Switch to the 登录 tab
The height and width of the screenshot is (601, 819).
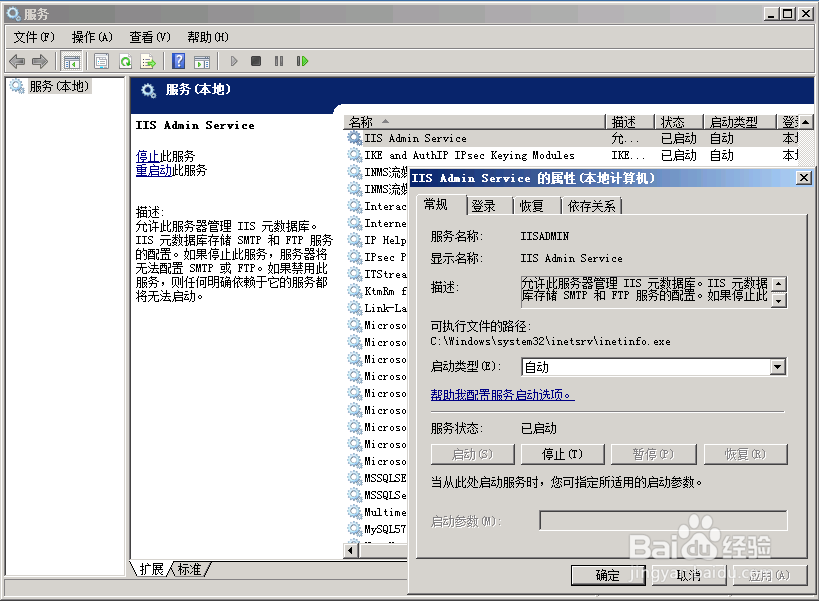[488, 206]
